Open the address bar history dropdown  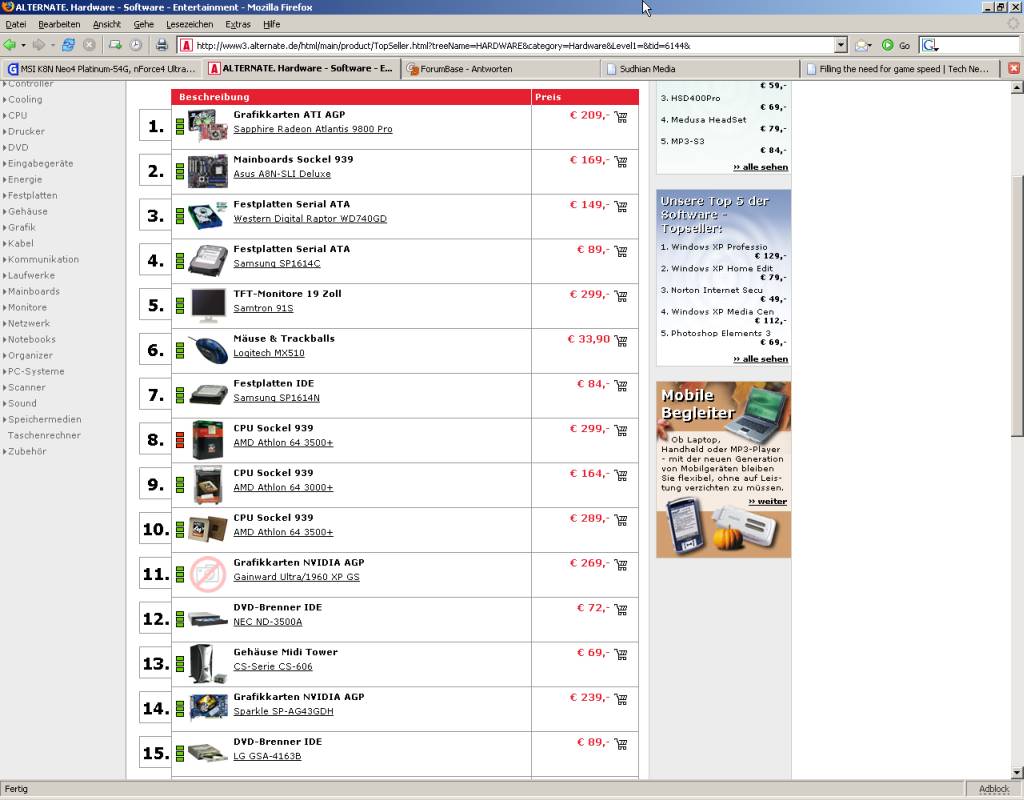pyautogui.click(x=841, y=45)
